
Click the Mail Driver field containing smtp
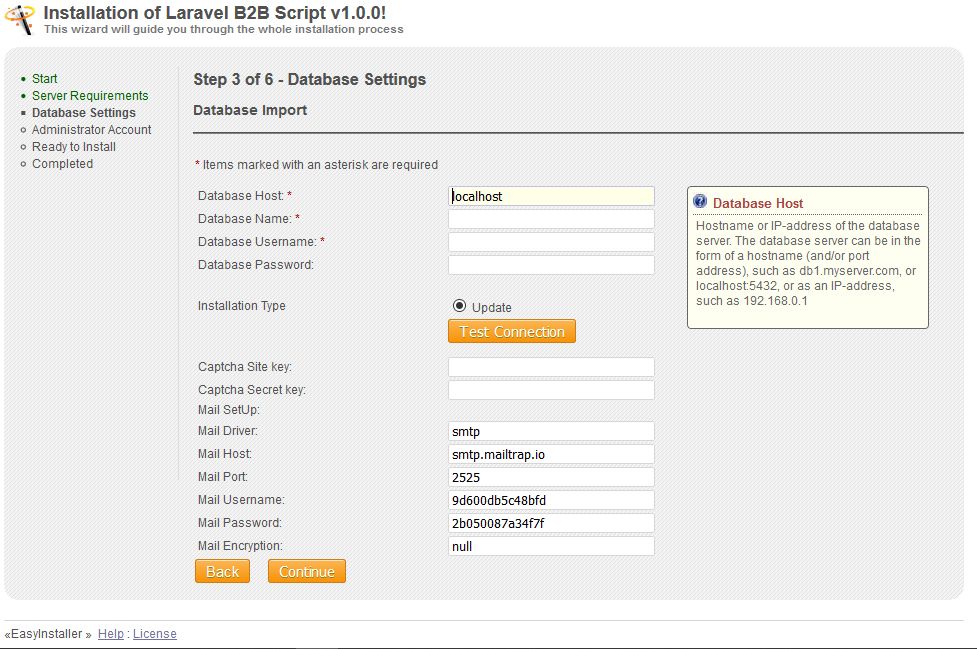(x=551, y=431)
